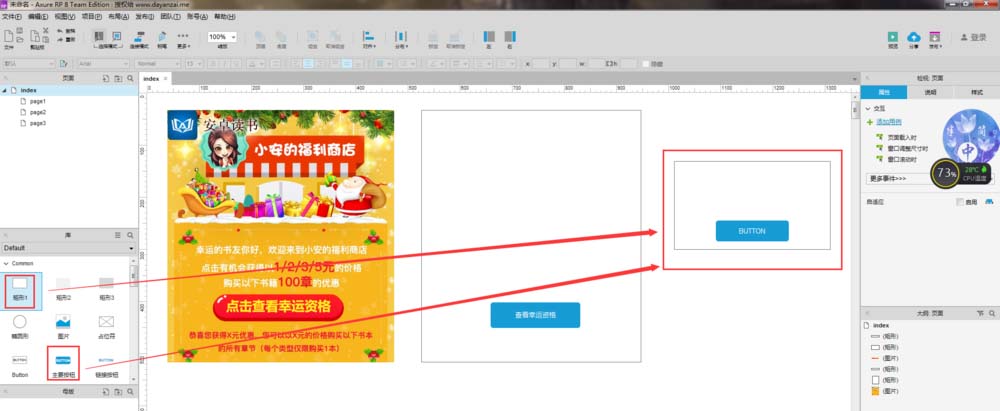The height and width of the screenshot is (411, 1000).
Task: Open the 文件 (File) menu
Action: point(12,17)
